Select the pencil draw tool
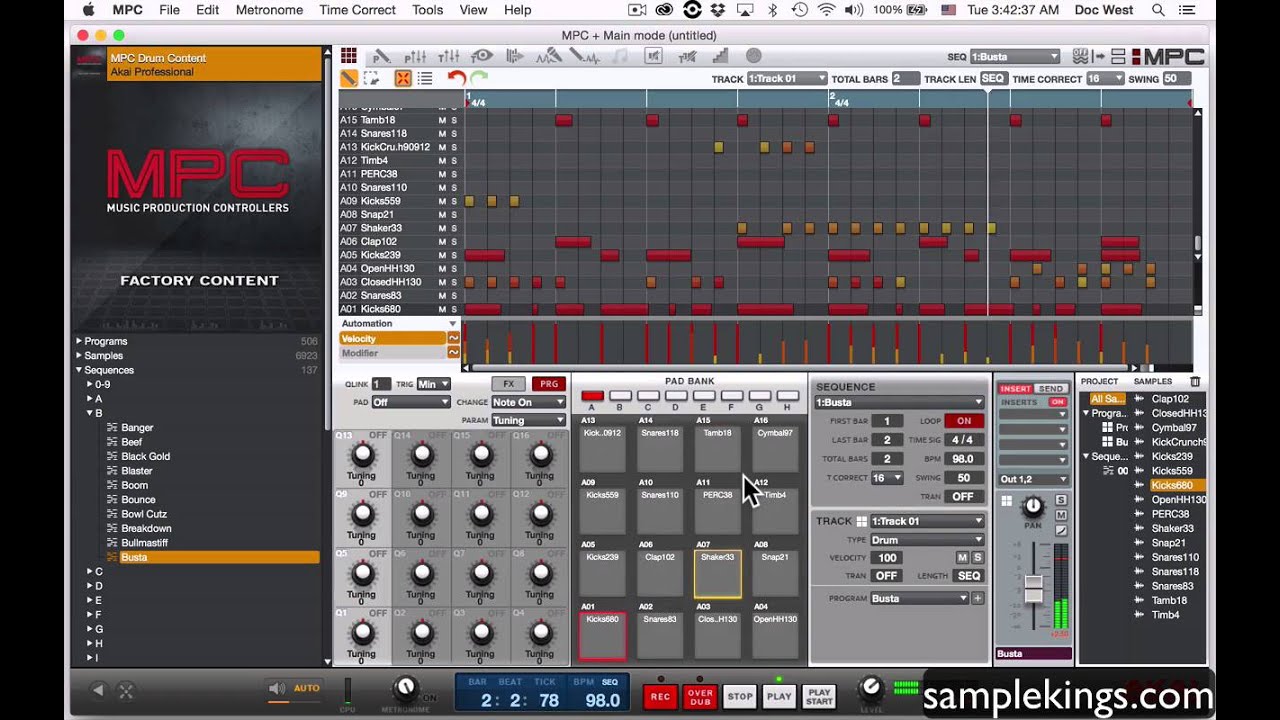Image resolution: width=1280 pixels, height=720 pixels. click(x=349, y=78)
